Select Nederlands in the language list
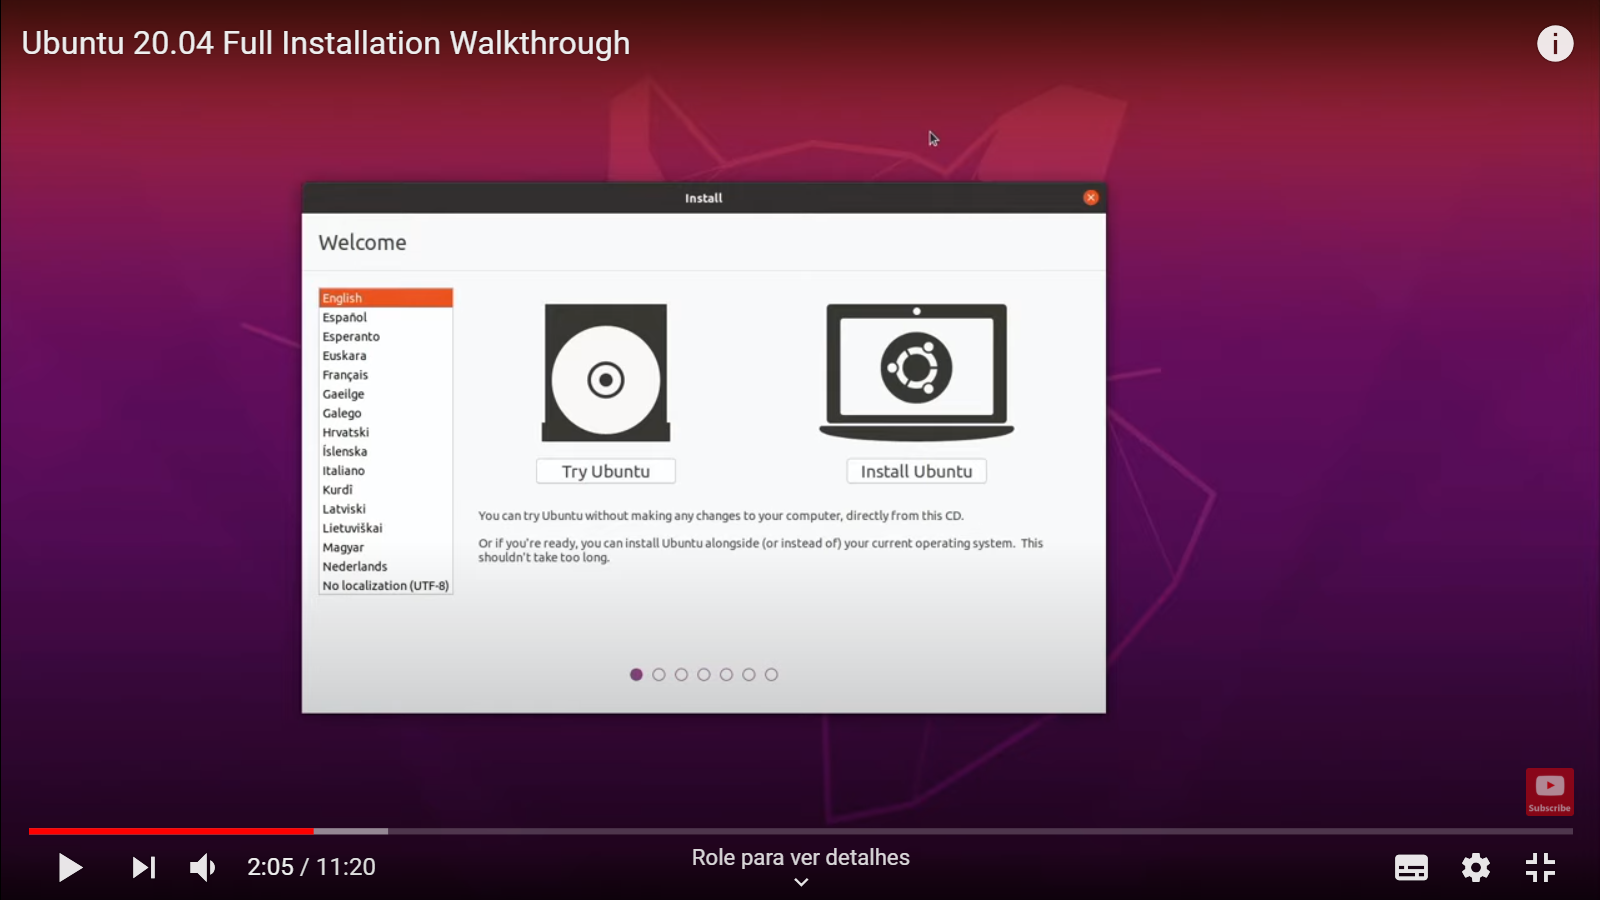This screenshot has width=1600, height=900. click(x=385, y=566)
